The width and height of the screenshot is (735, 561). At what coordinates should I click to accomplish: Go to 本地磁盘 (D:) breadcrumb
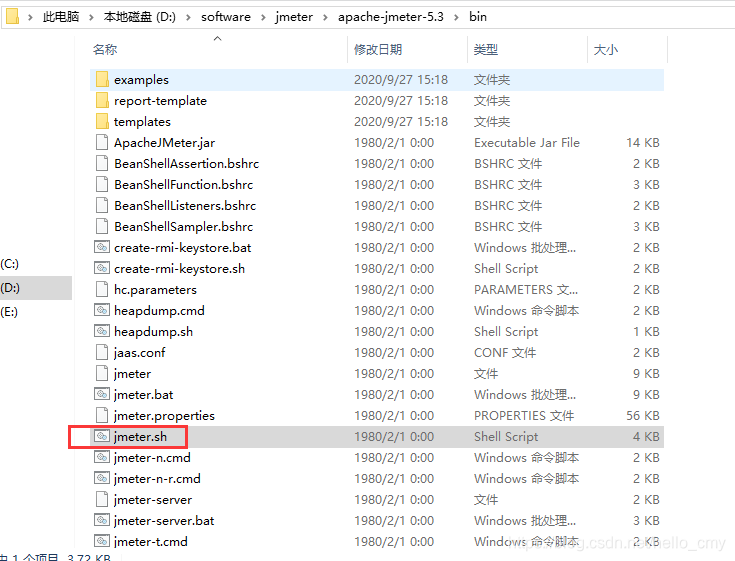140,17
